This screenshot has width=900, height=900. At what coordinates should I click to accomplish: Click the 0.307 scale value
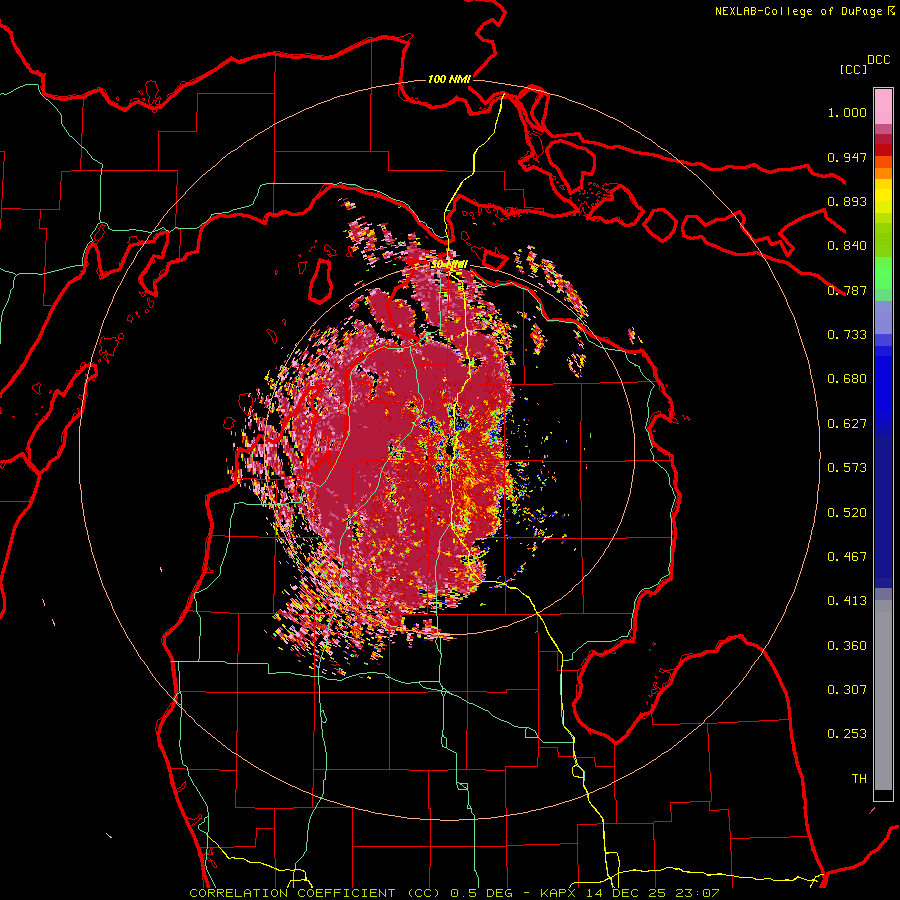pos(847,690)
